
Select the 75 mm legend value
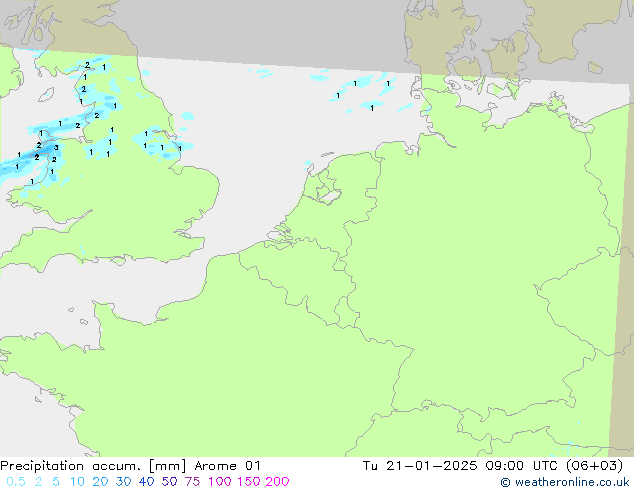tap(192, 482)
